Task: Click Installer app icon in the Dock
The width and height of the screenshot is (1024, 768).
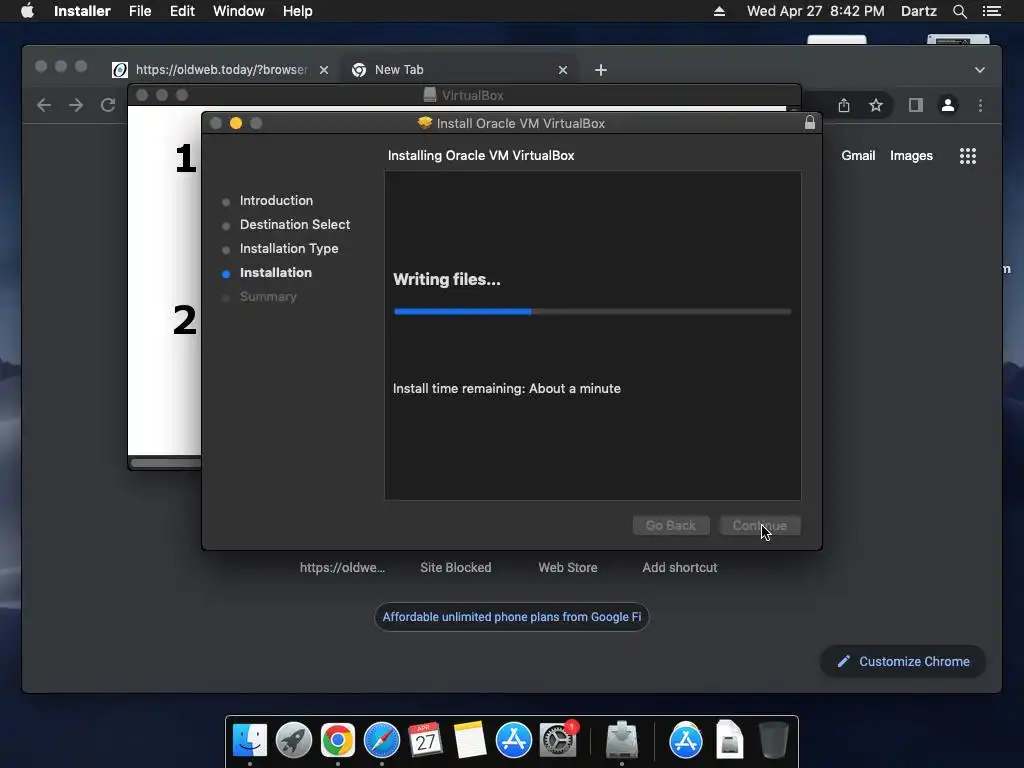Action: 622,740
